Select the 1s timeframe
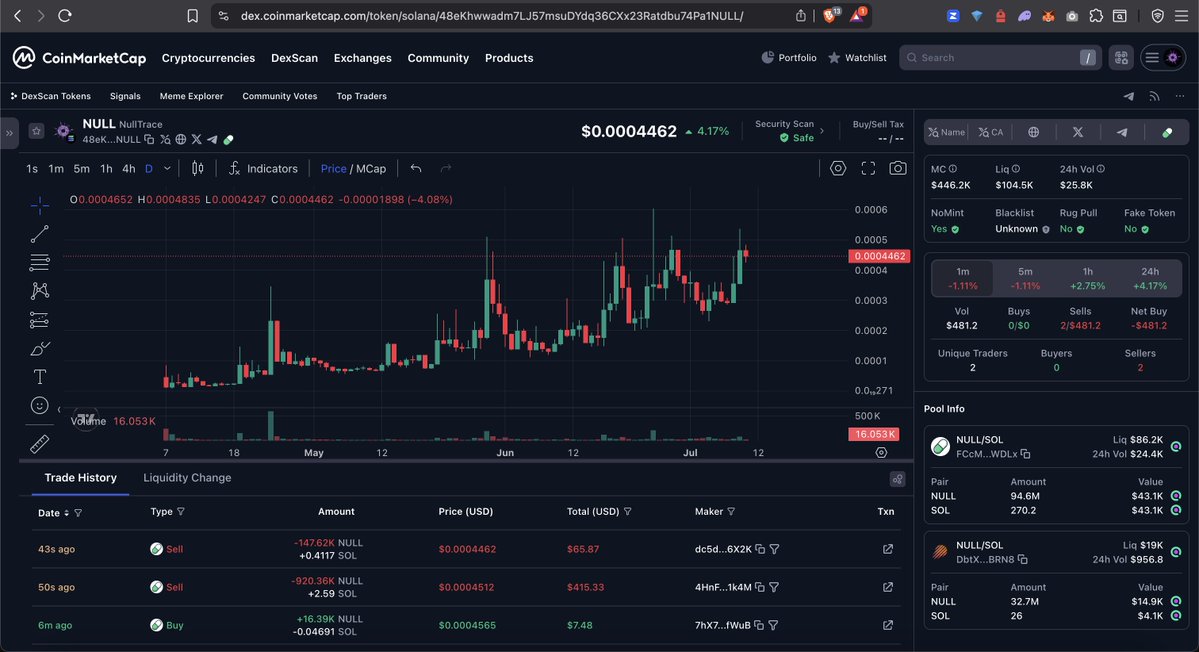The image size is (1199, 652). pos(32,169)
